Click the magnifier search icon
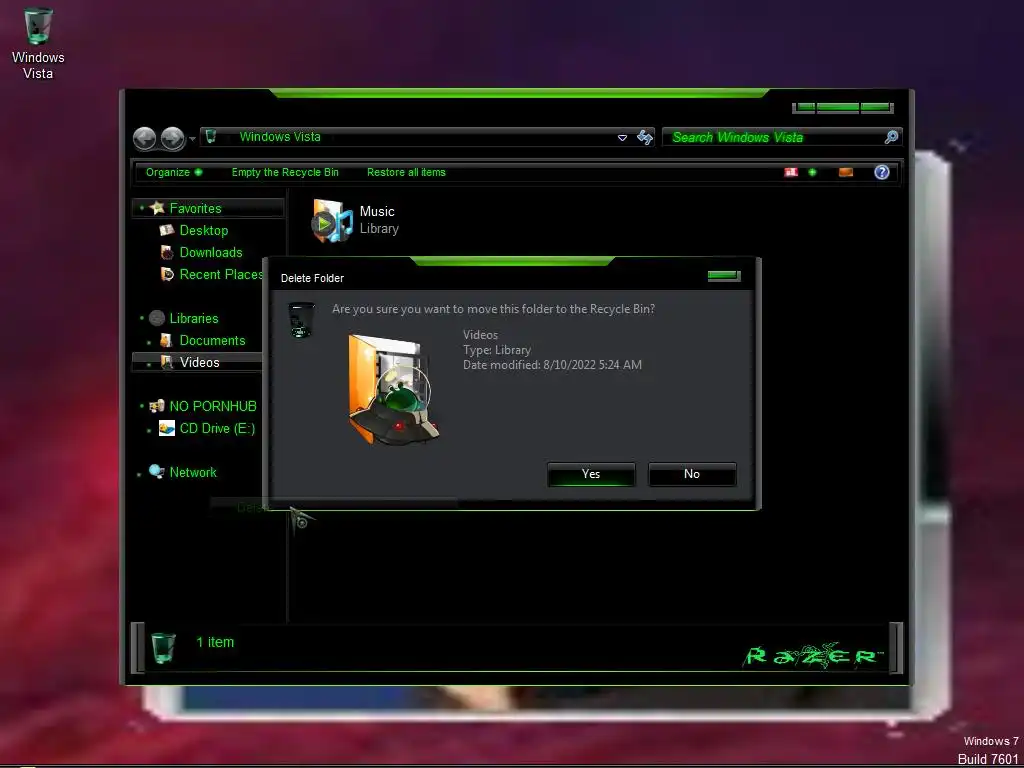1024x768 pixels. pos(891,137)
